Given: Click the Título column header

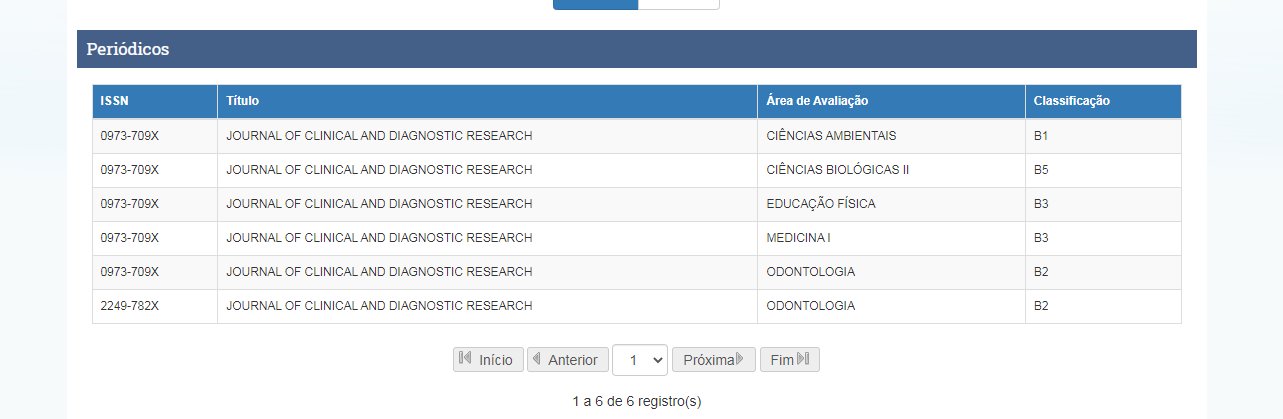Looking at the screenshot, I should (487, 101).
